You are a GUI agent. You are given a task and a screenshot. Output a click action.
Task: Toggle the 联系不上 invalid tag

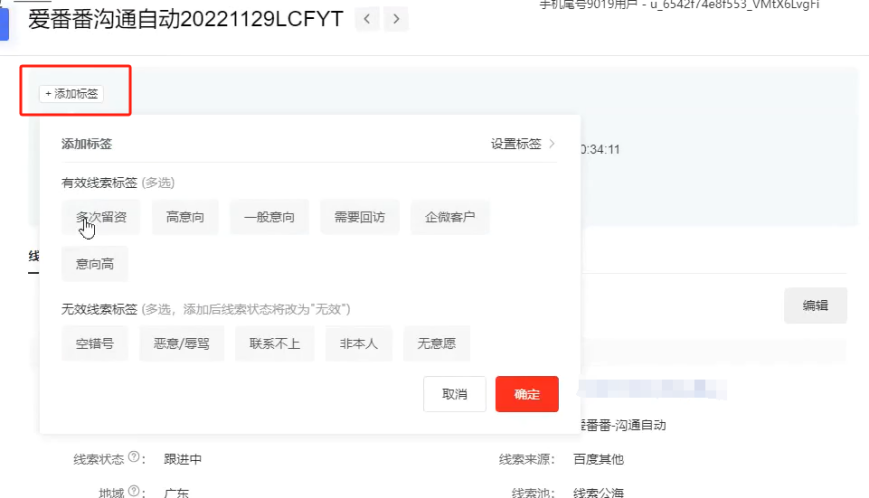coord(275,343)
